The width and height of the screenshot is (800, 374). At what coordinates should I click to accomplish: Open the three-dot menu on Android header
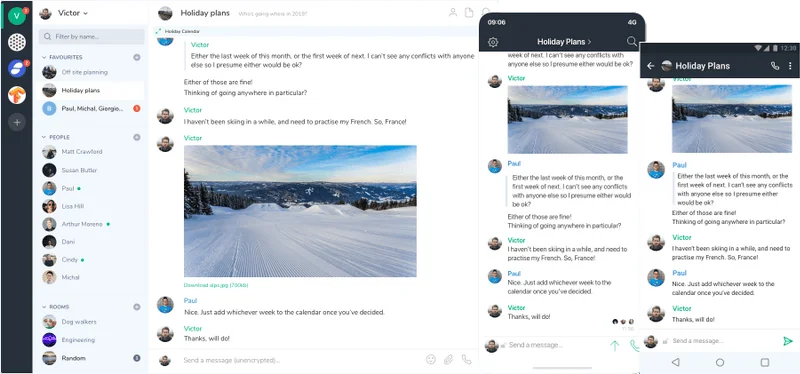790,66
